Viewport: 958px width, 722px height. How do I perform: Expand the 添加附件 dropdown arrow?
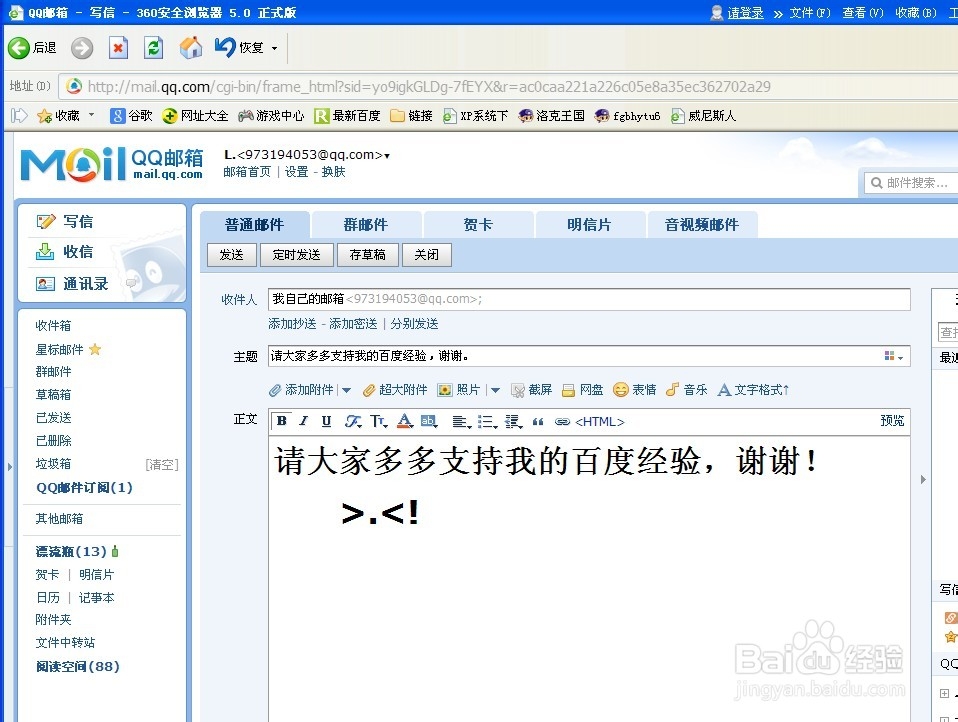345,390
